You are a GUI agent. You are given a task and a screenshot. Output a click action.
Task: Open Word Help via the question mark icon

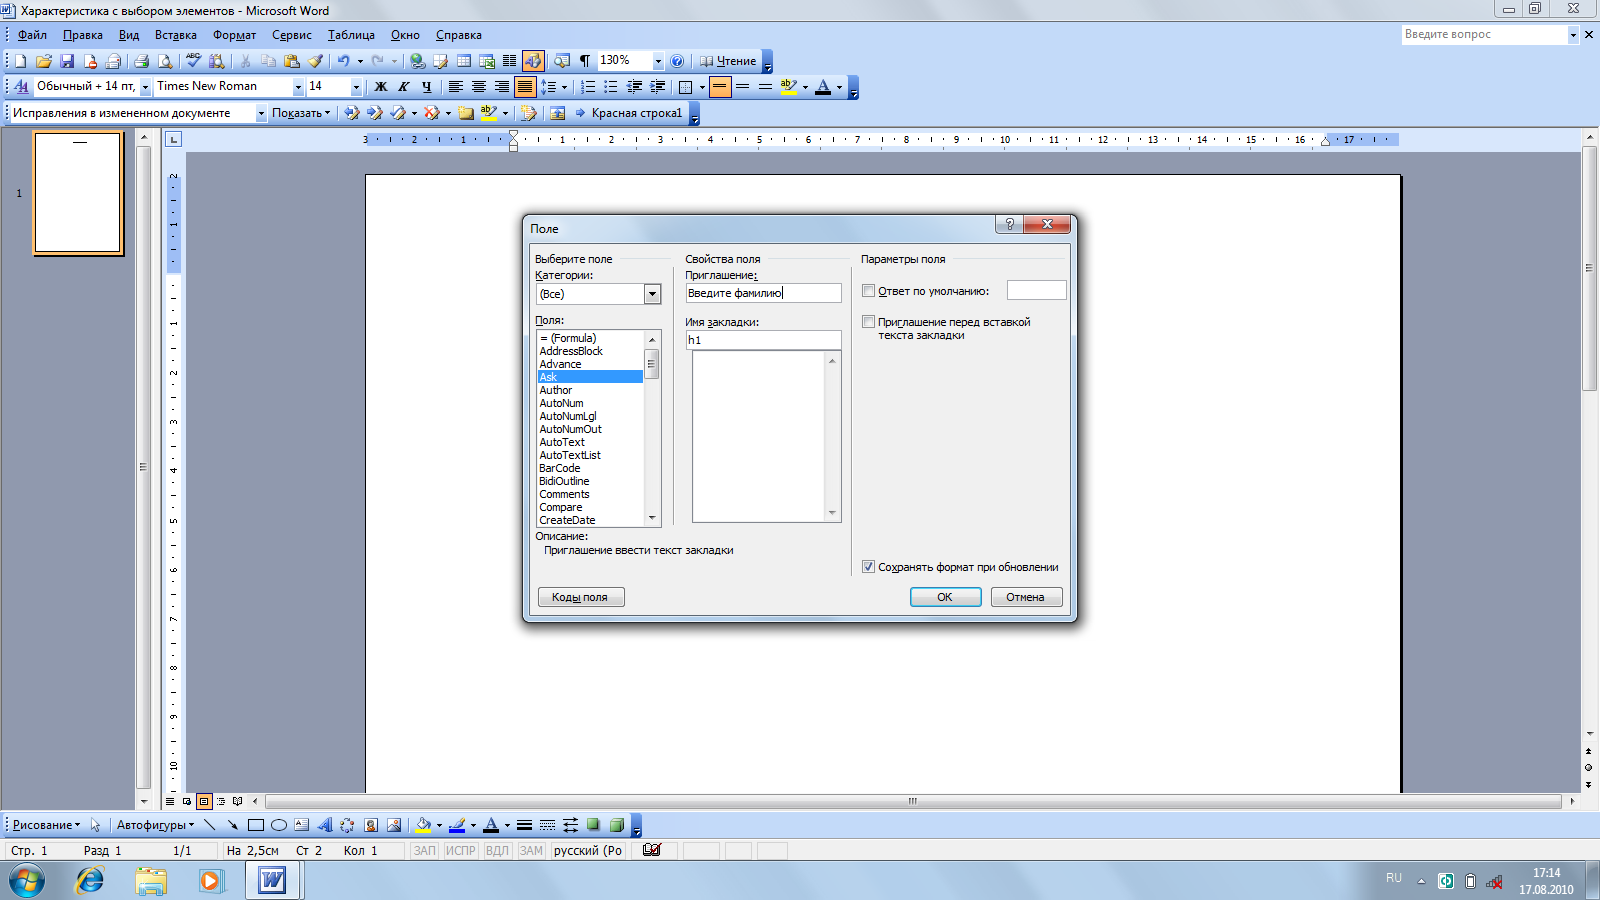tap(677, 61)
